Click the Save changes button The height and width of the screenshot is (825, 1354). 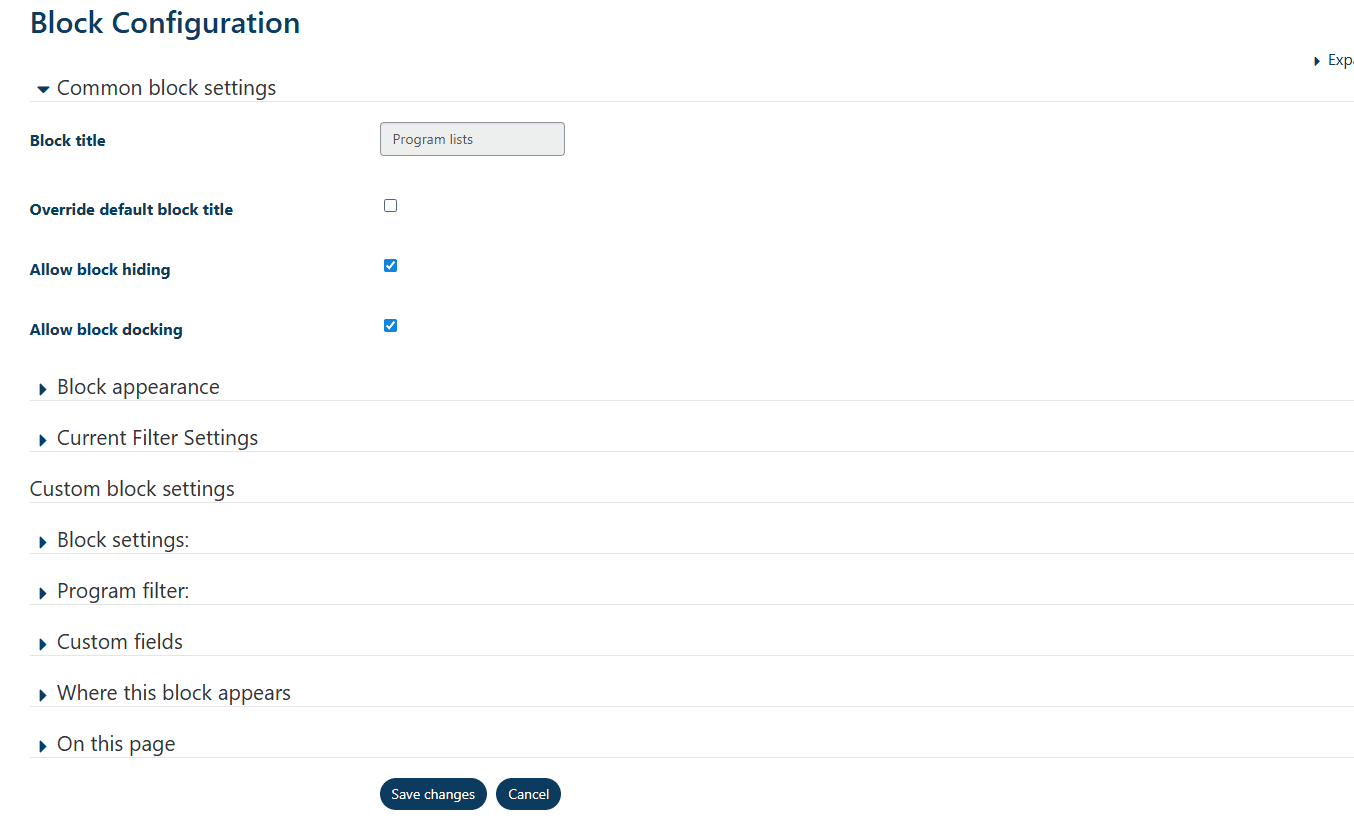tap(433, 793)
